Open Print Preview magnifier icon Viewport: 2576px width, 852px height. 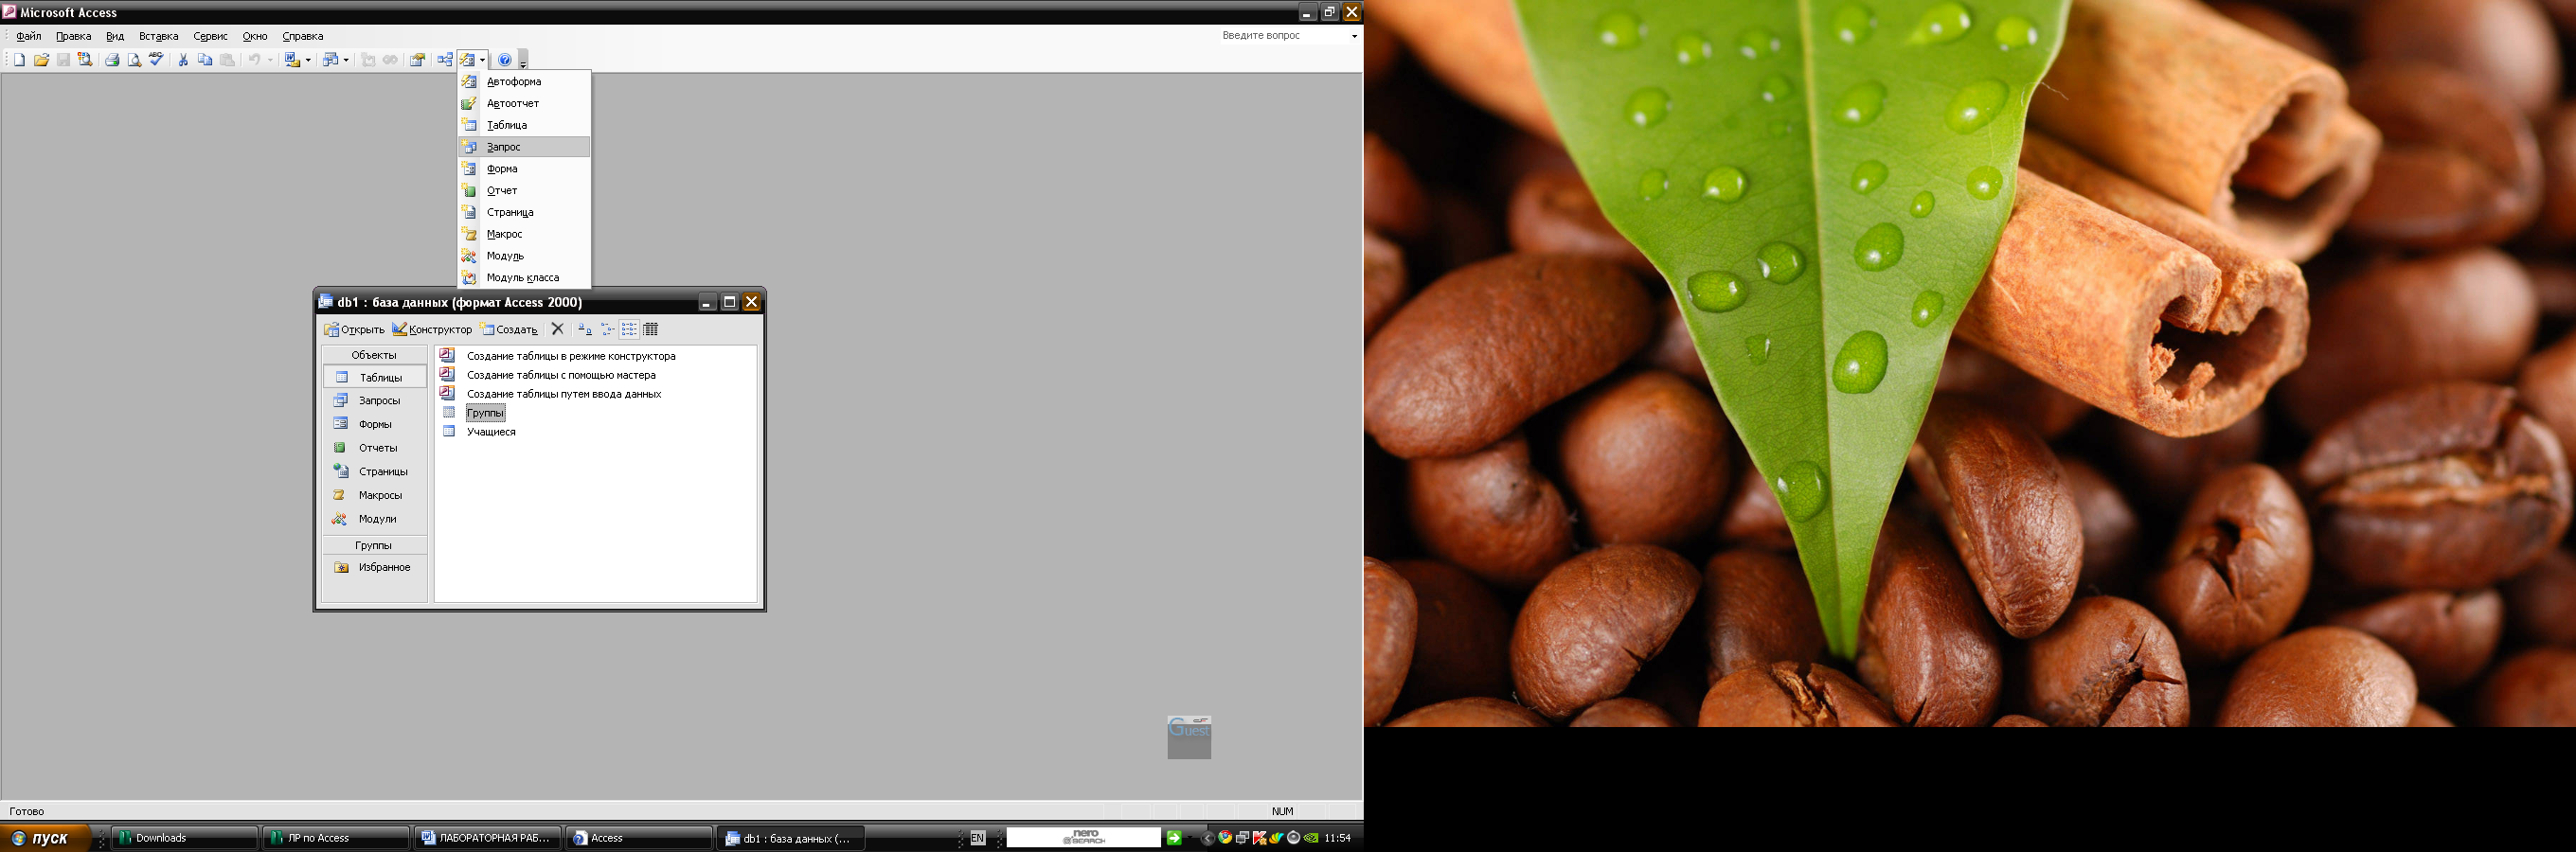(134, 60)
